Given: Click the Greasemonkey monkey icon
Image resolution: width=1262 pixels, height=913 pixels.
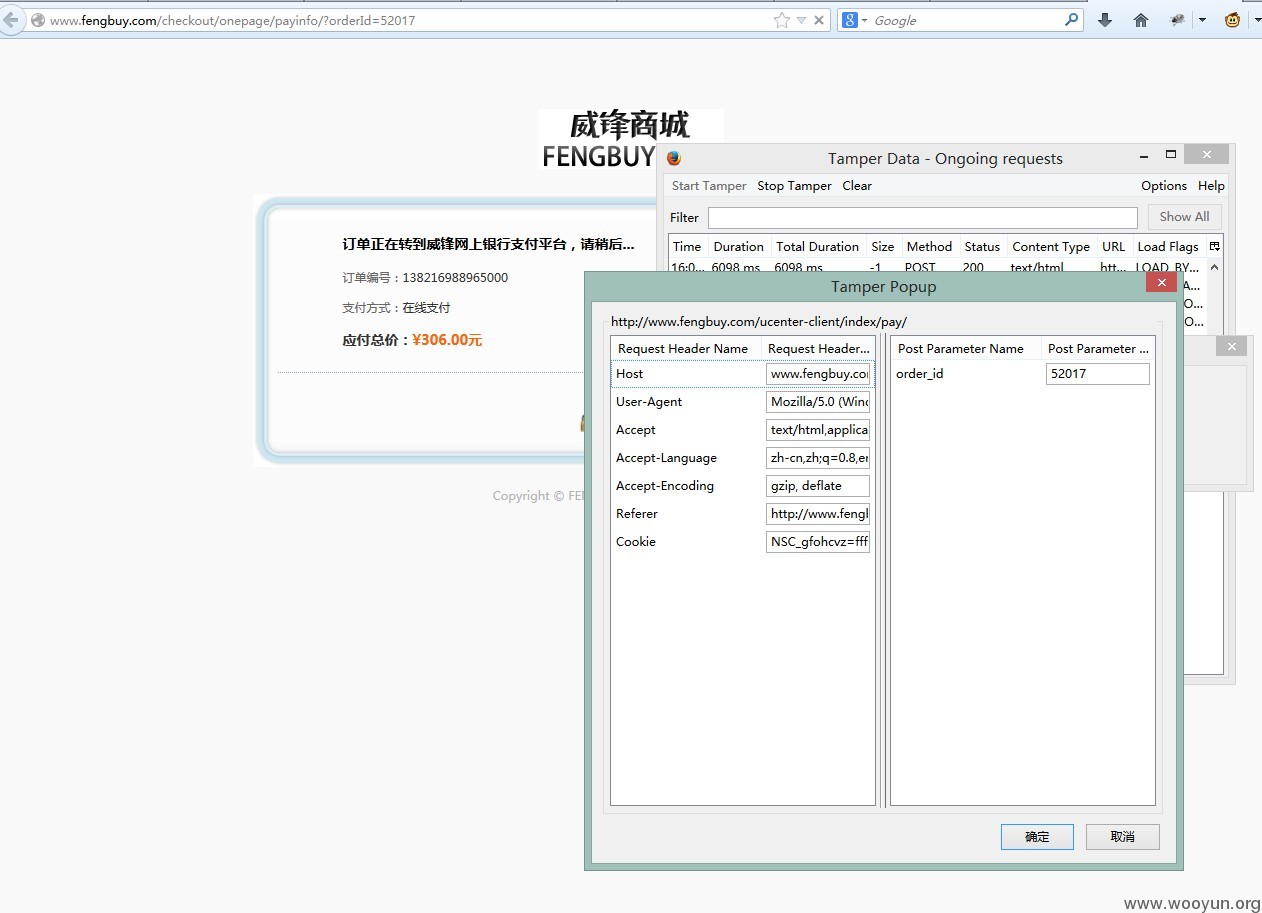Looking at the screenshot, I should coord(1232,20).
